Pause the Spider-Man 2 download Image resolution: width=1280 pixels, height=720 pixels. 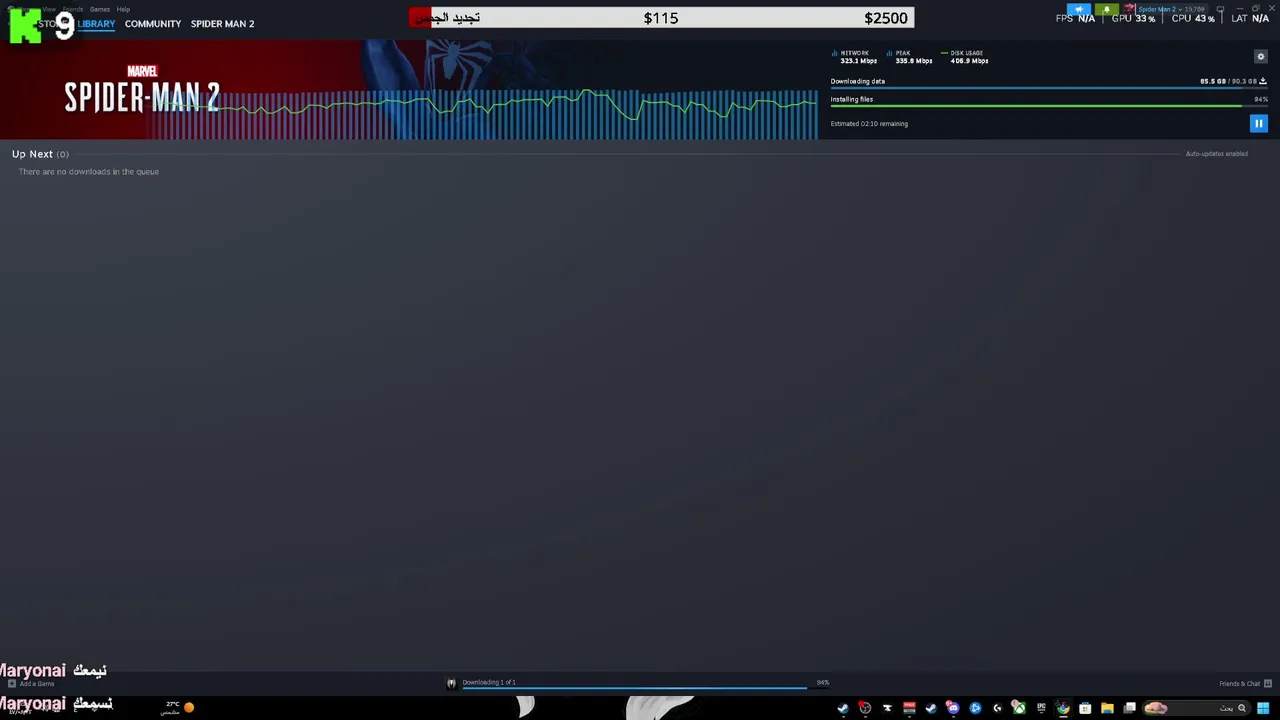[1258, 124]
